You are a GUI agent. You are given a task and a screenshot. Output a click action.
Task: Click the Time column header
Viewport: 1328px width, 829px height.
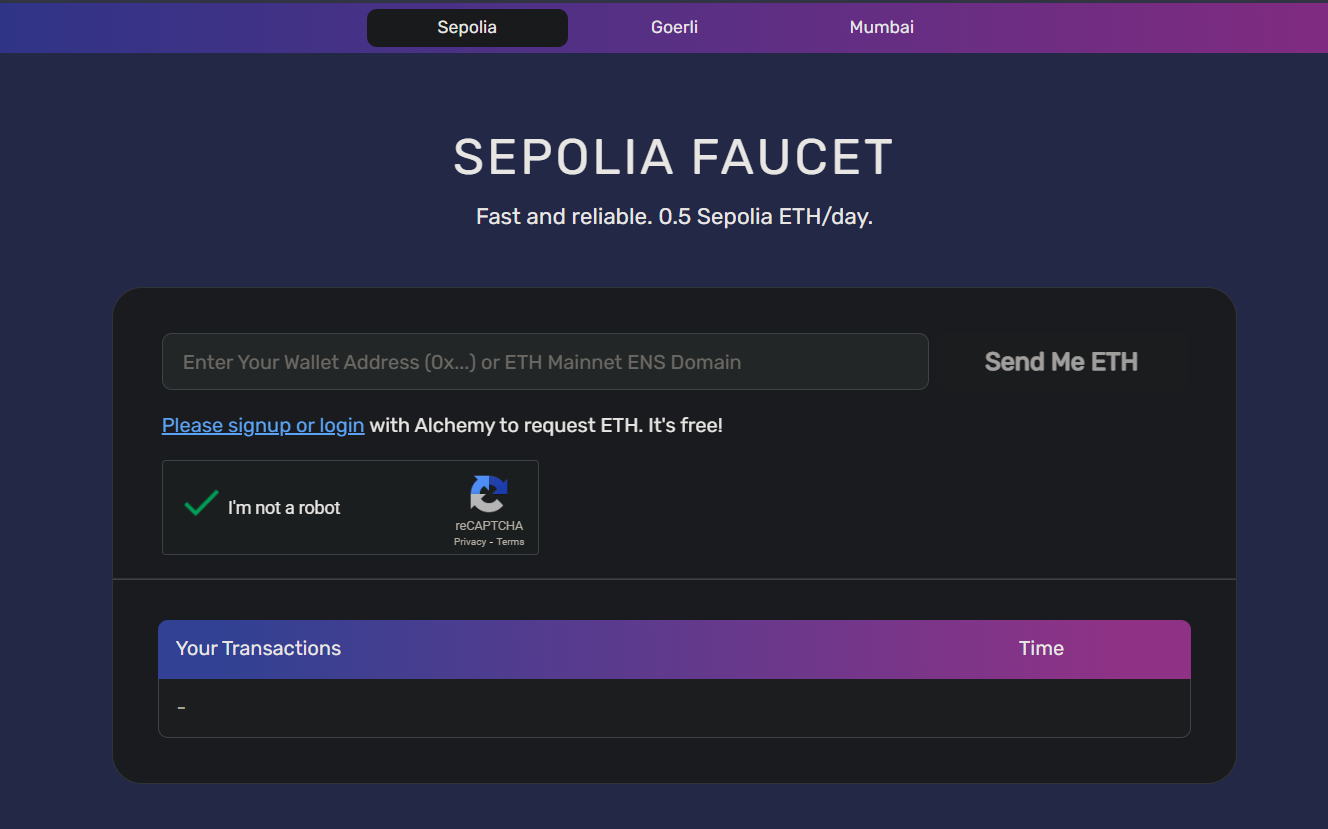pyautogui.click(x=1041, y=649)
